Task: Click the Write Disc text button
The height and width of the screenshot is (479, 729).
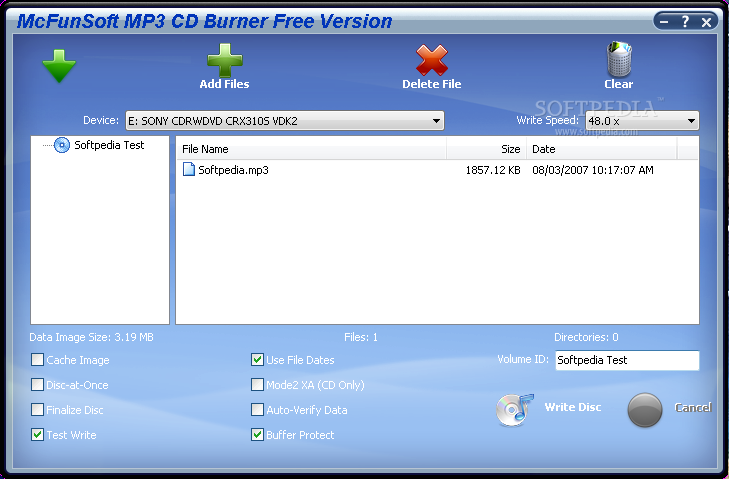Action: click(x=573, y=407)
